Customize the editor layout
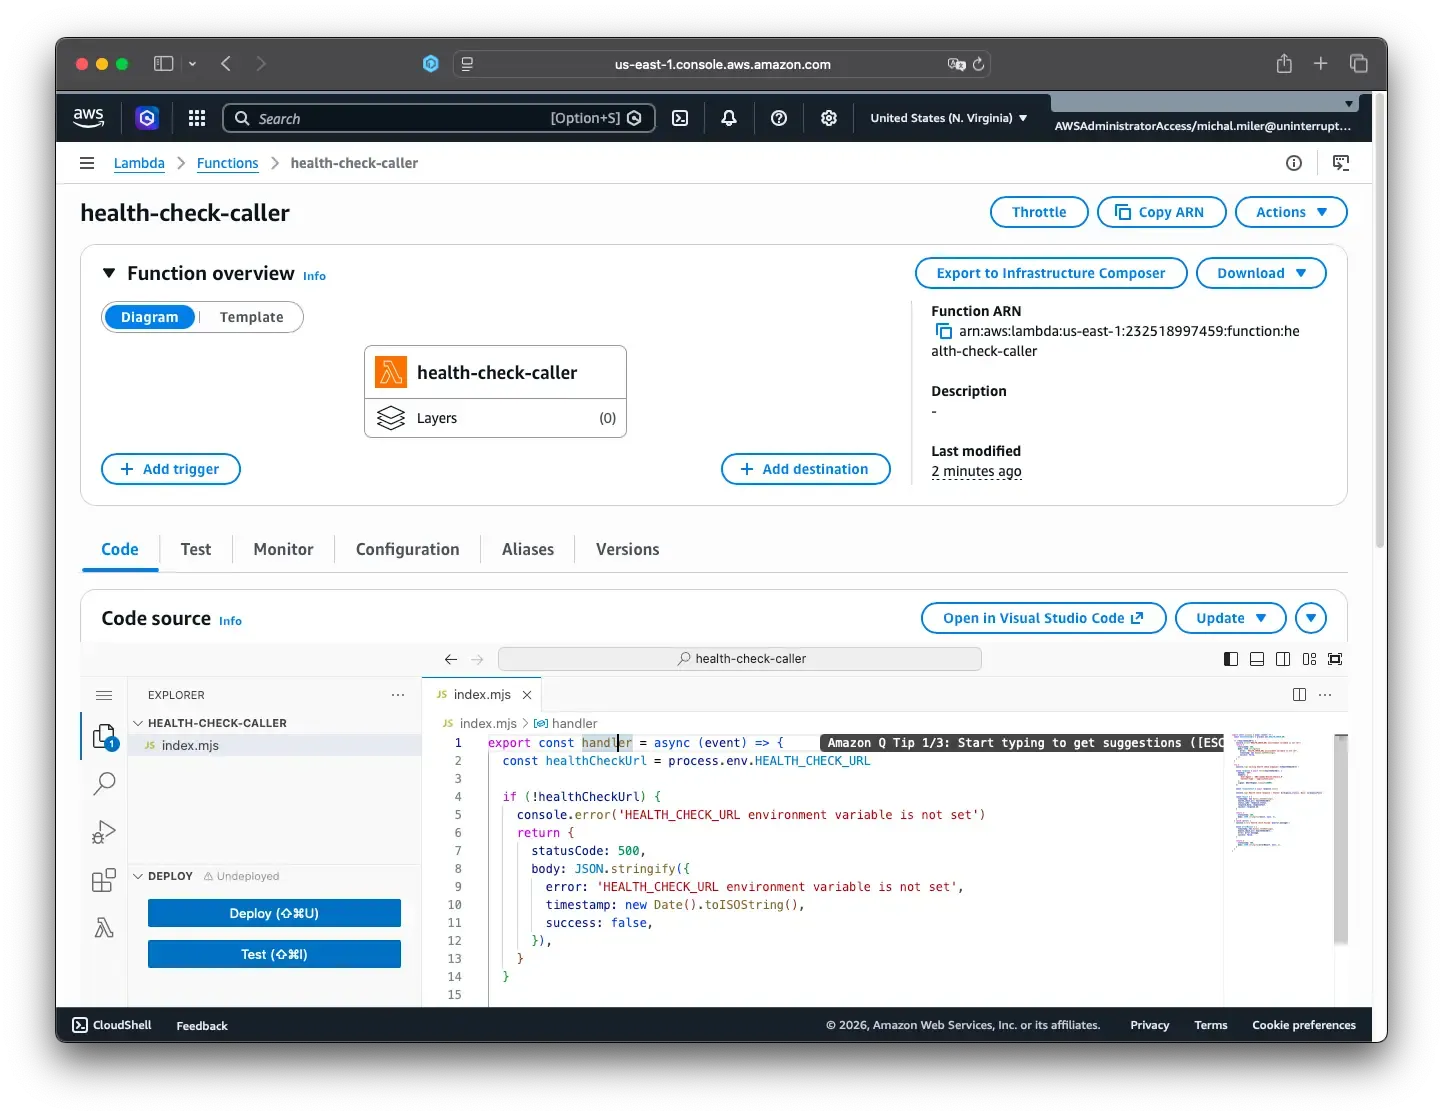Viewport: 1443px width, 1116px height. 1309,659
